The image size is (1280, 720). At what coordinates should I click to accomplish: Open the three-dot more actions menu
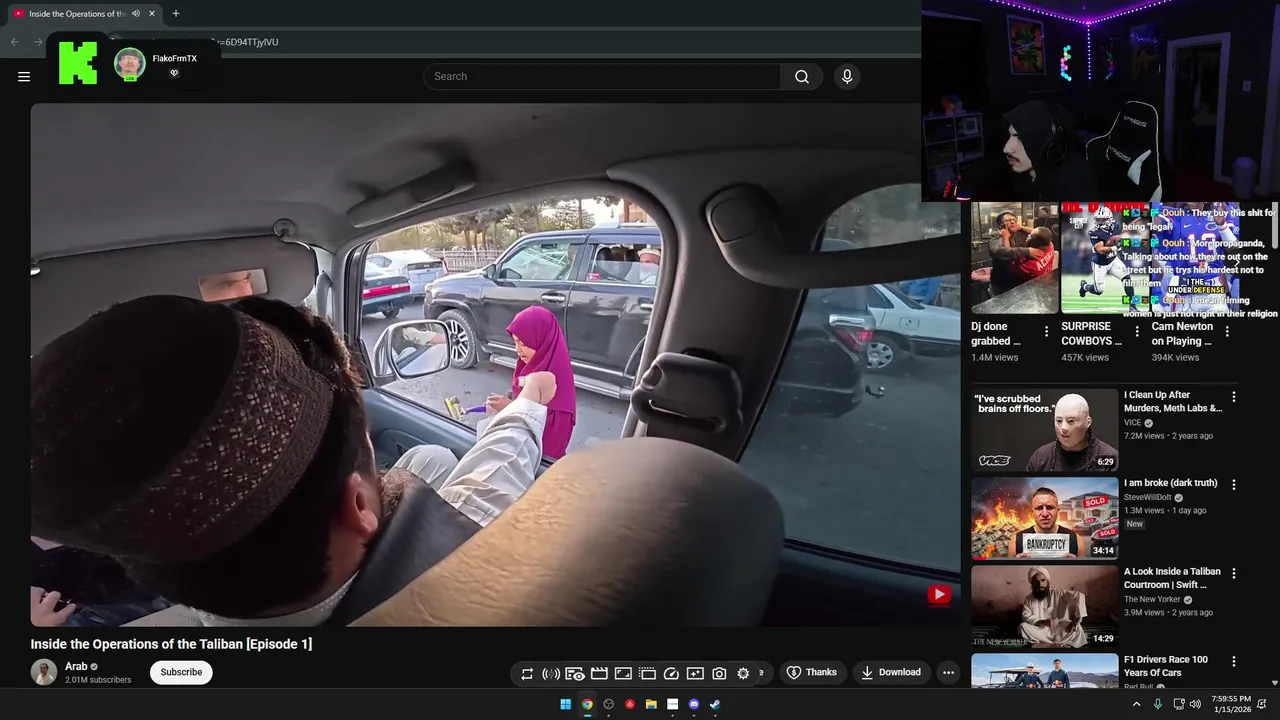click(949, 673)
